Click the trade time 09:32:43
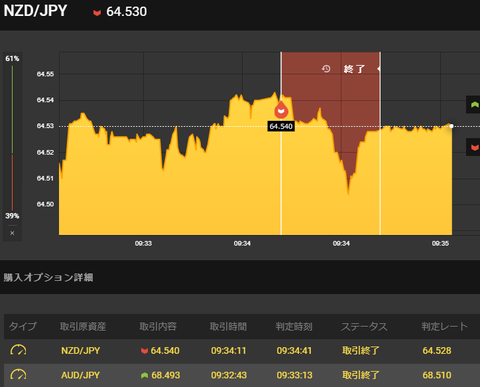 click(x=229, y=375)
